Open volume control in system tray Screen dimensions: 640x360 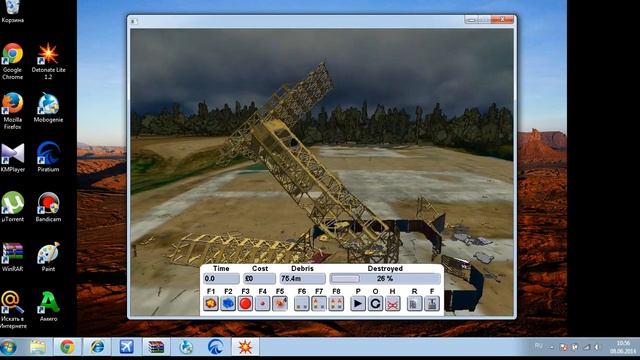click(x=597, y=347)
